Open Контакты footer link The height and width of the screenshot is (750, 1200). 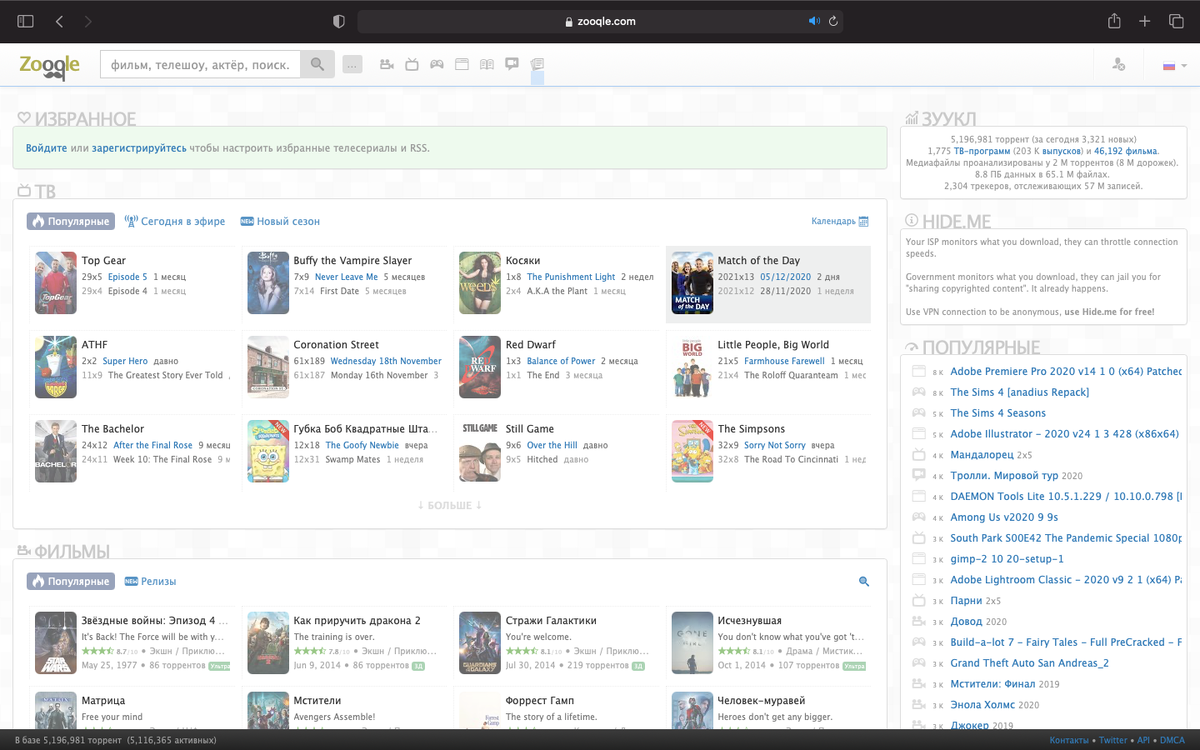1070,740
